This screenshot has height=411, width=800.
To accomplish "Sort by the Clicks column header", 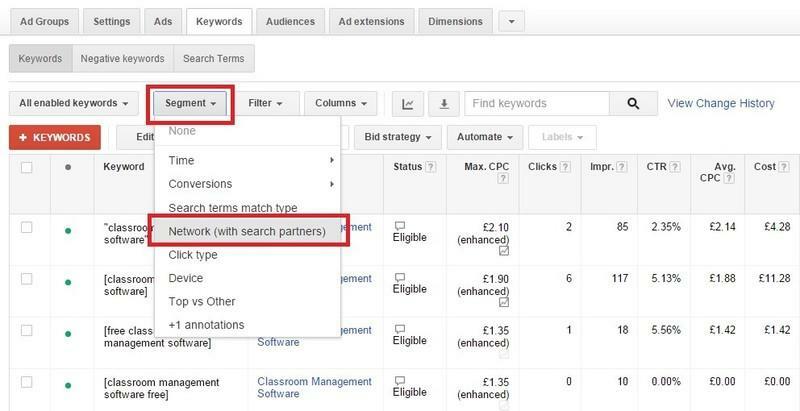I will [542, 167].
